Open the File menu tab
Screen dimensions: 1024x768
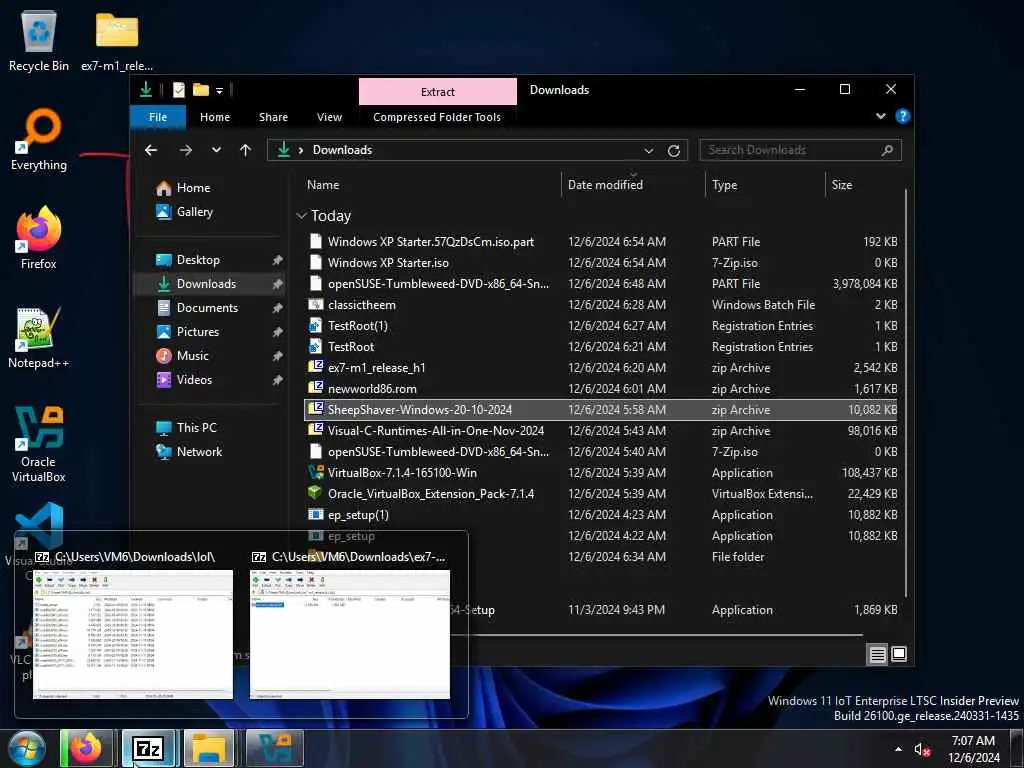point(158,117)
